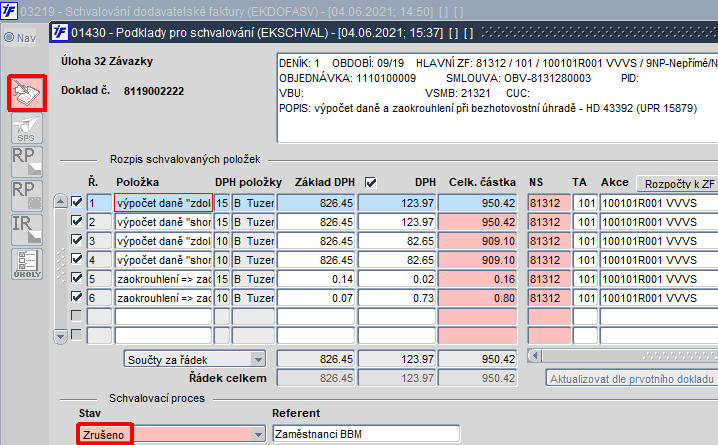Click the DPH rate 15 in row 5

click(222, 279)
